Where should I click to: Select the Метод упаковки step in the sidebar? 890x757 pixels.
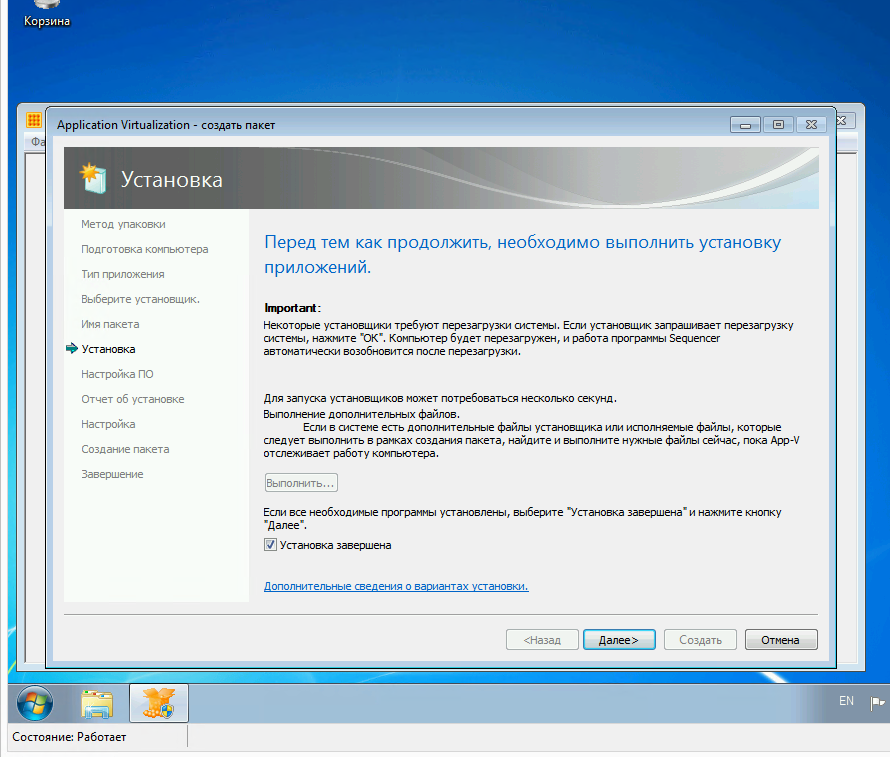click(123, 224)
